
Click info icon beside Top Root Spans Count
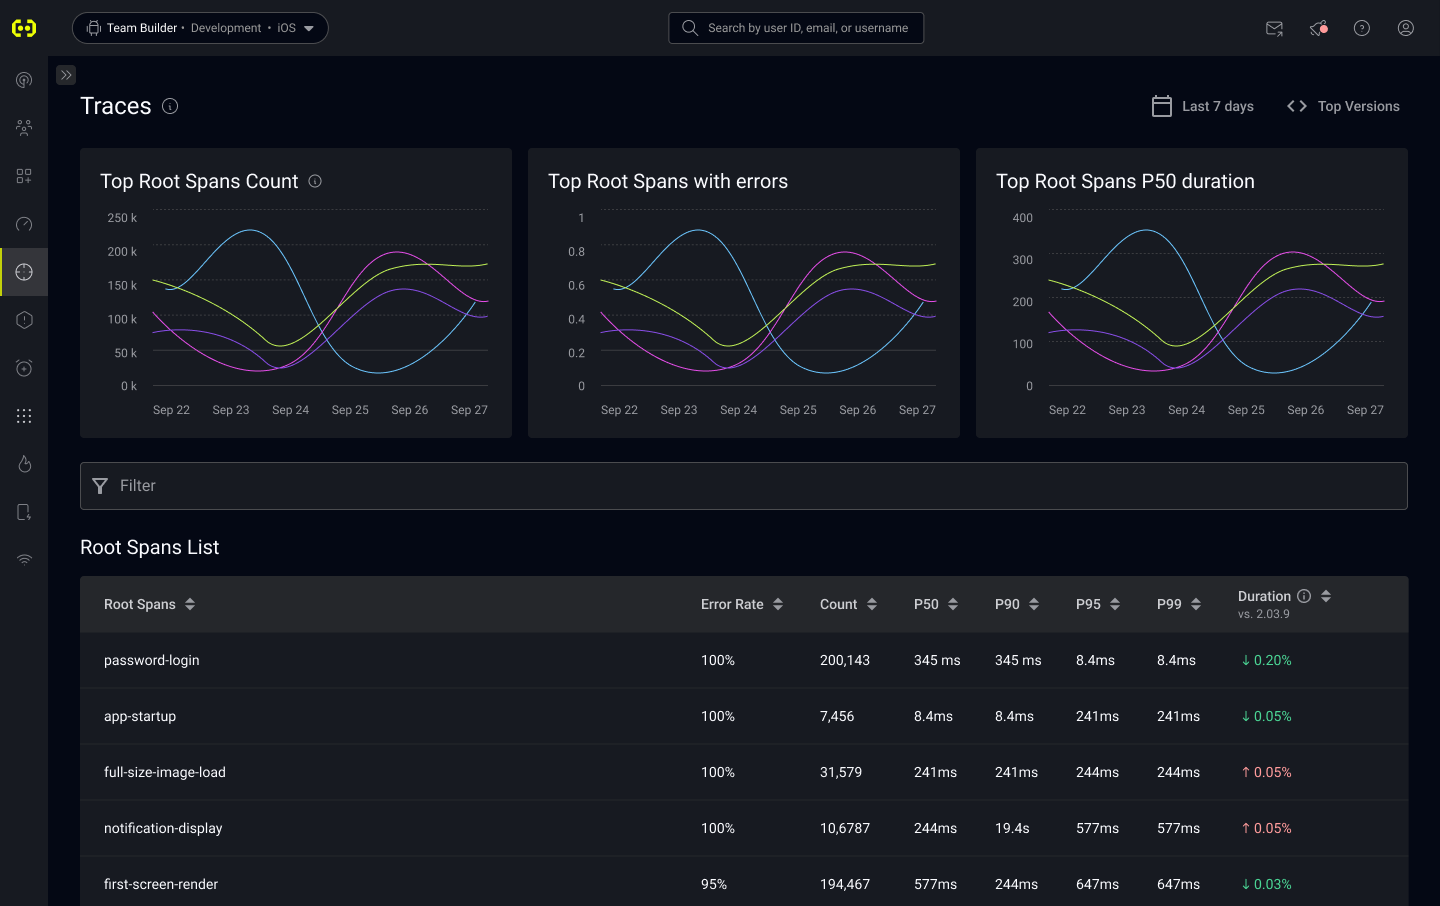pos(315,181)
